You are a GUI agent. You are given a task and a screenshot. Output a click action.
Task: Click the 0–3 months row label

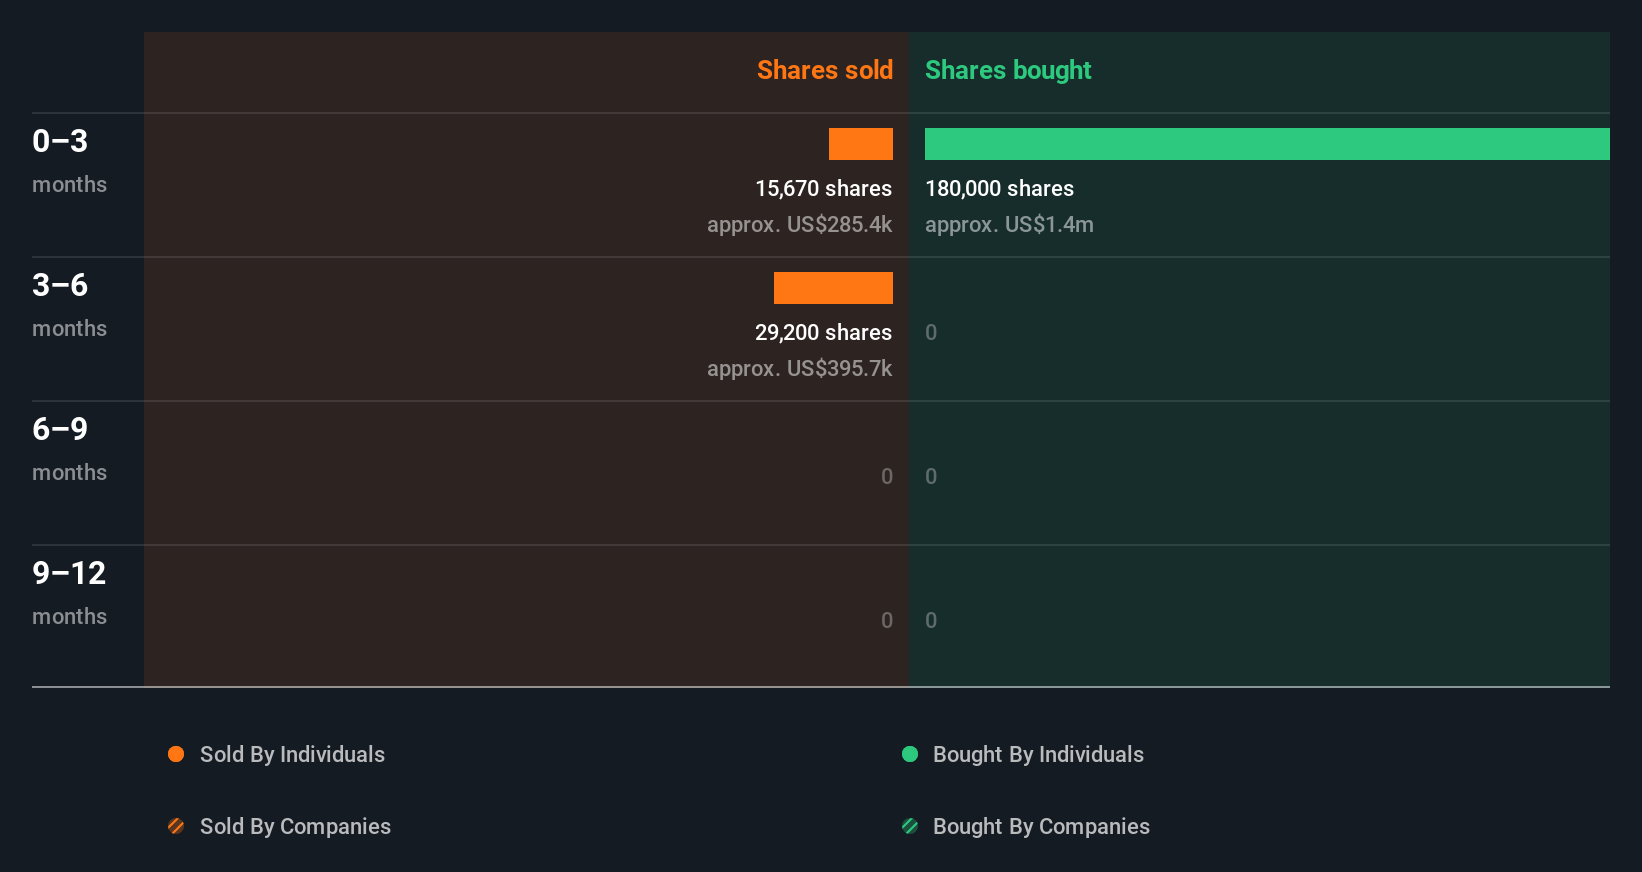pyautogui.click(x=69, y=160)
